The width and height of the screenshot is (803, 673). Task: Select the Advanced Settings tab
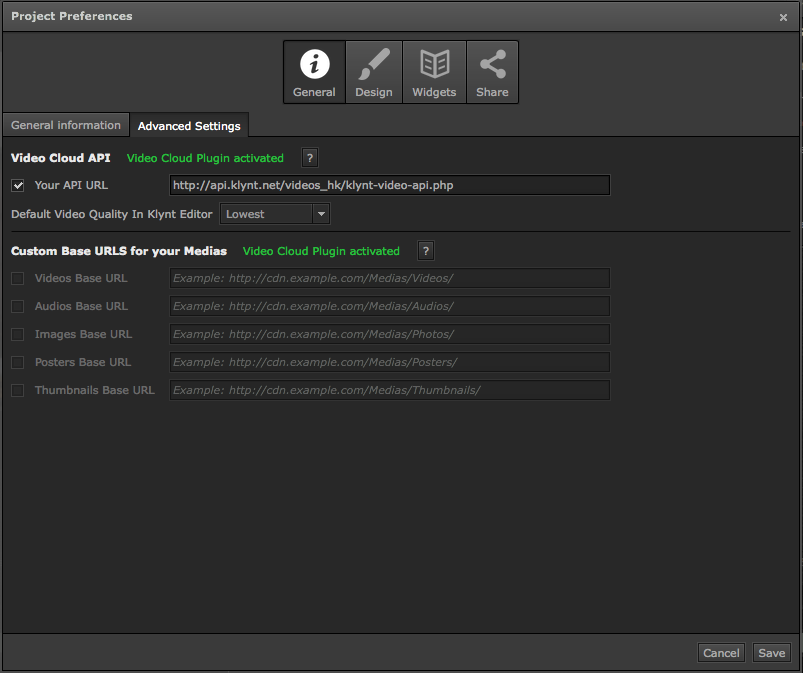(x=189, y=125)
